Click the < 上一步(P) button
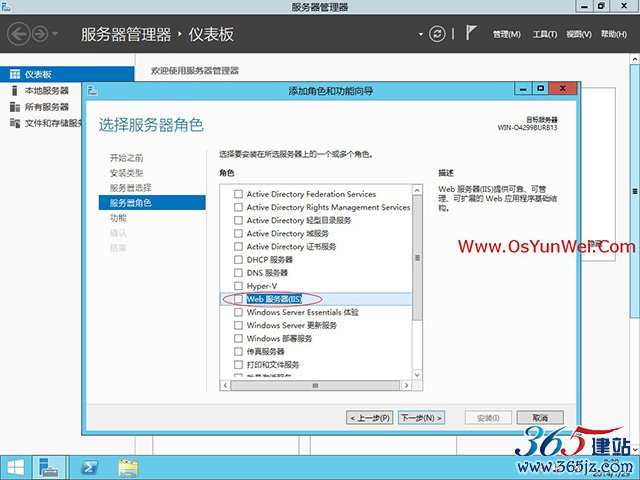Image resolution: width=640 pixels, height=480 pixels. 370,418
